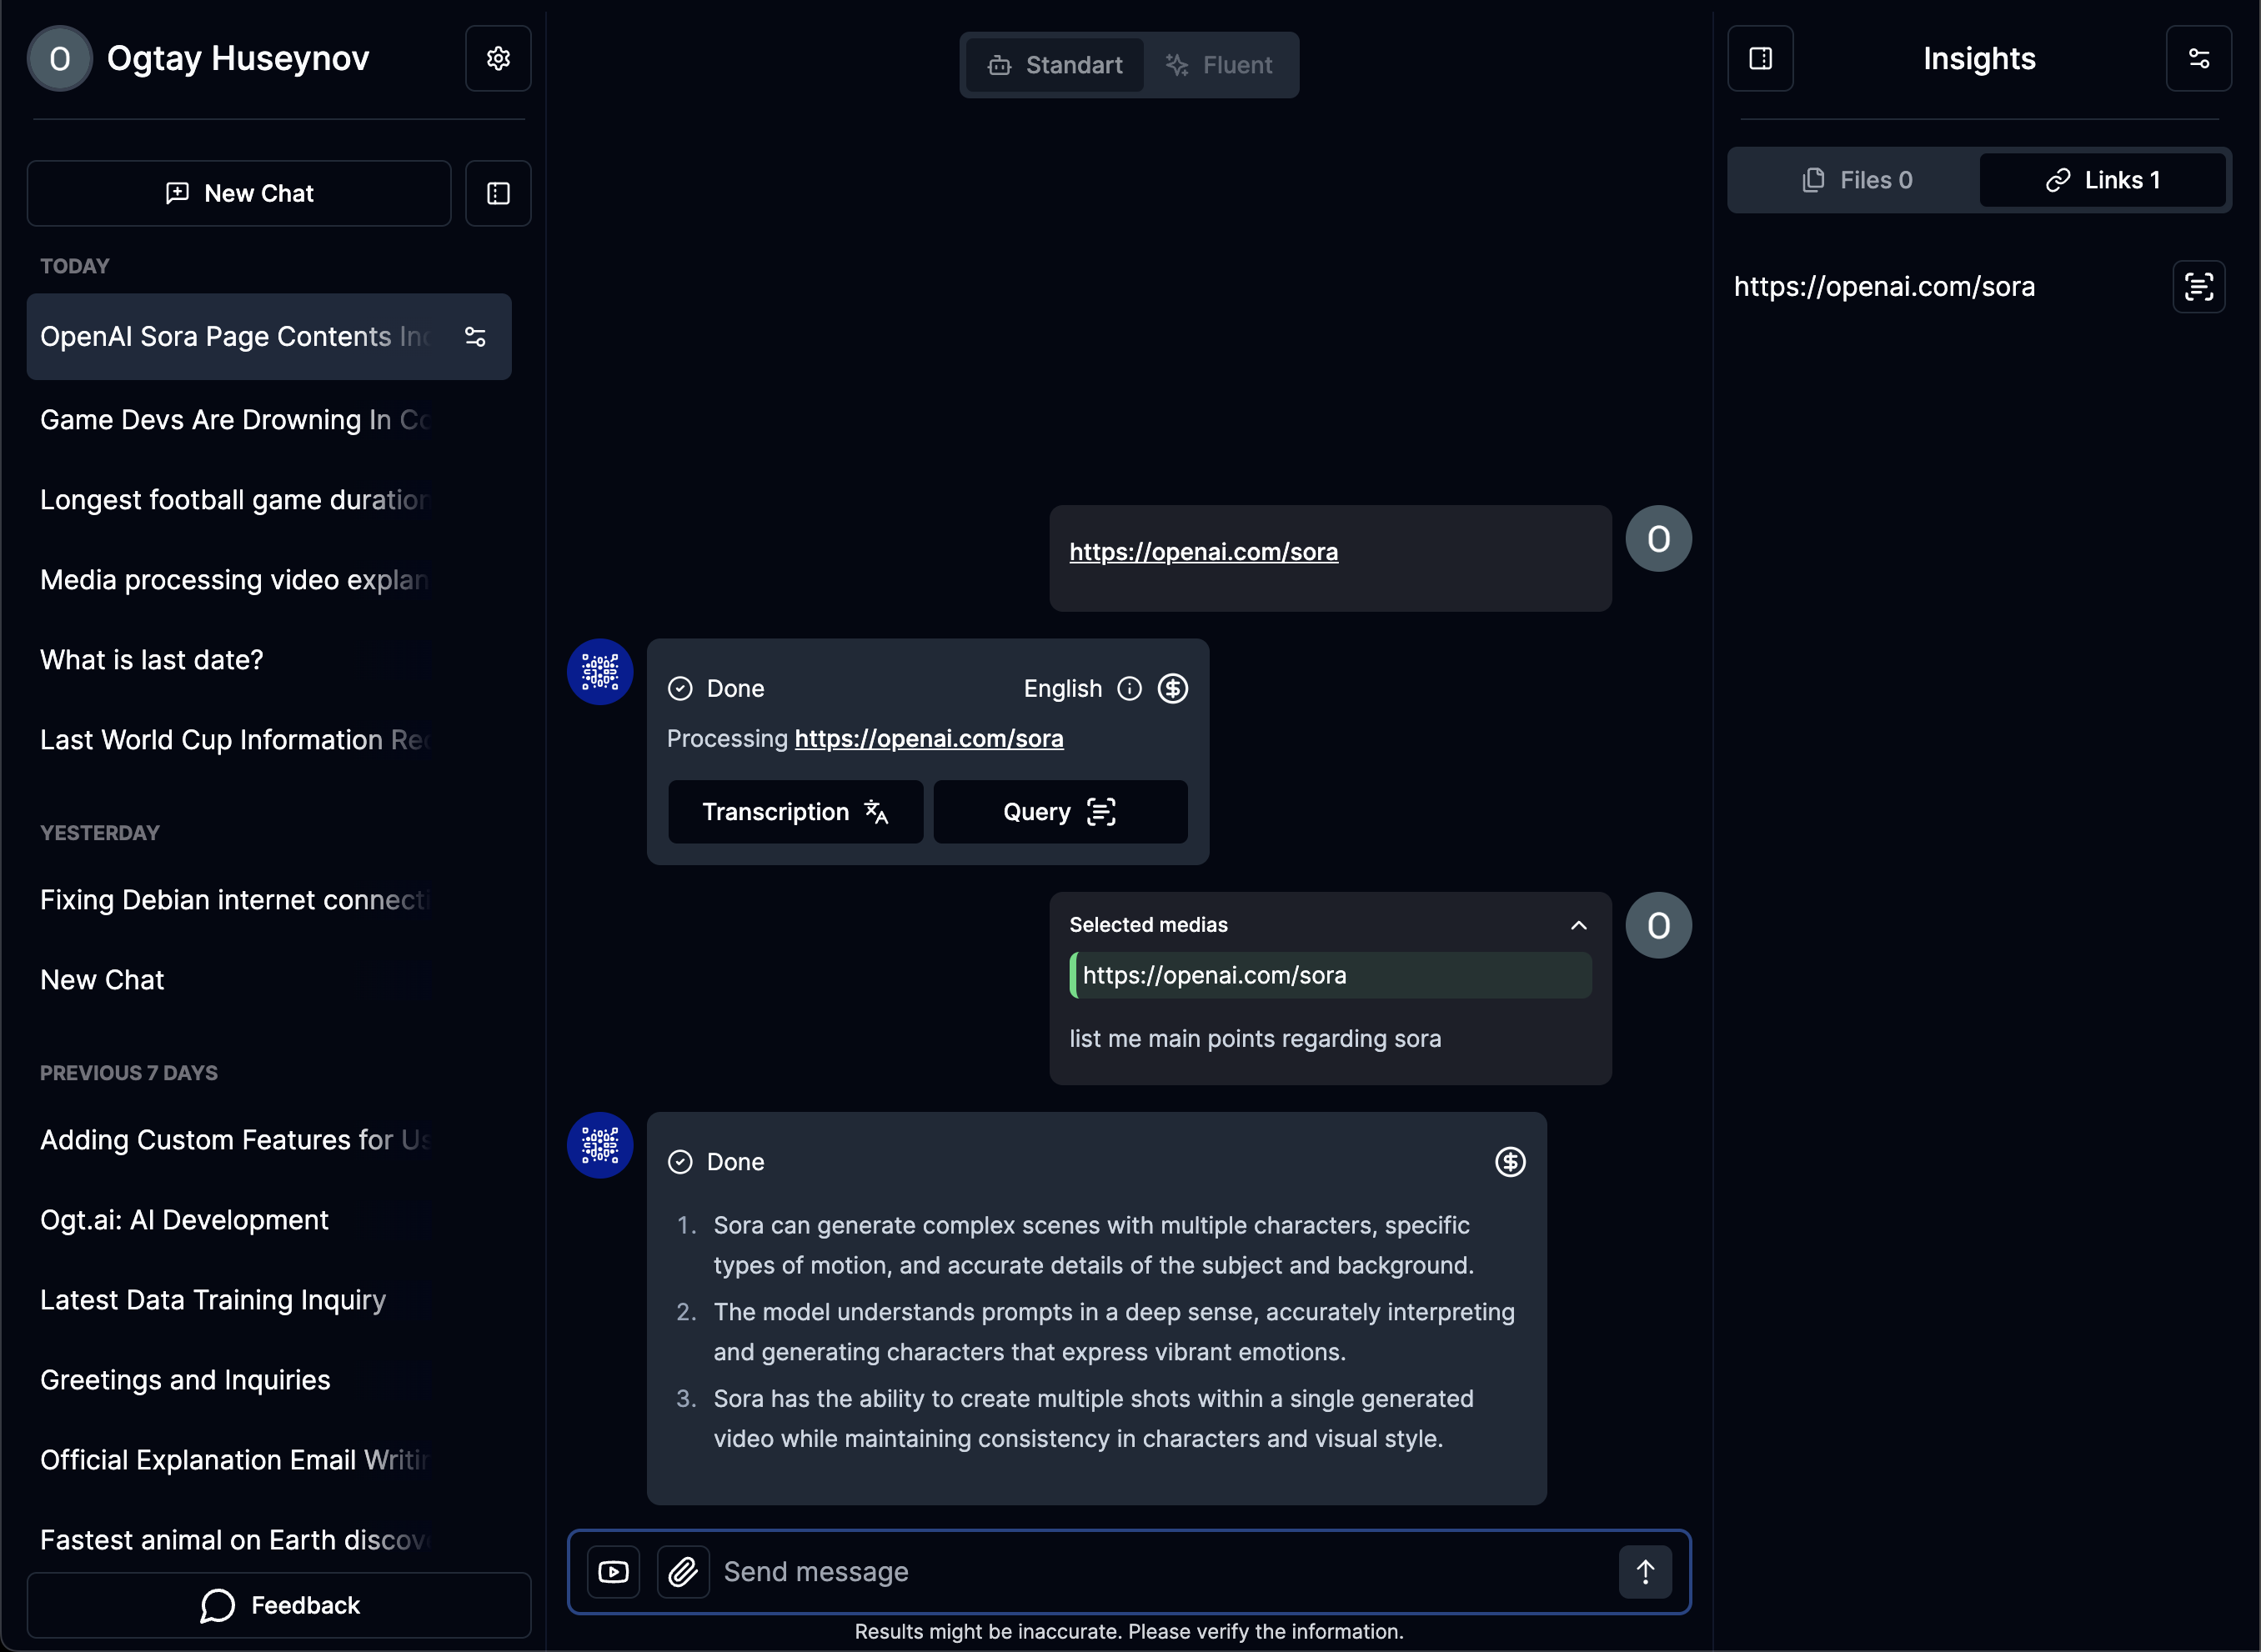The height and width of the screenshot is (1652, 2261).
Task: Collapse the Selected medias section
Action: (x=1578, y=925)
